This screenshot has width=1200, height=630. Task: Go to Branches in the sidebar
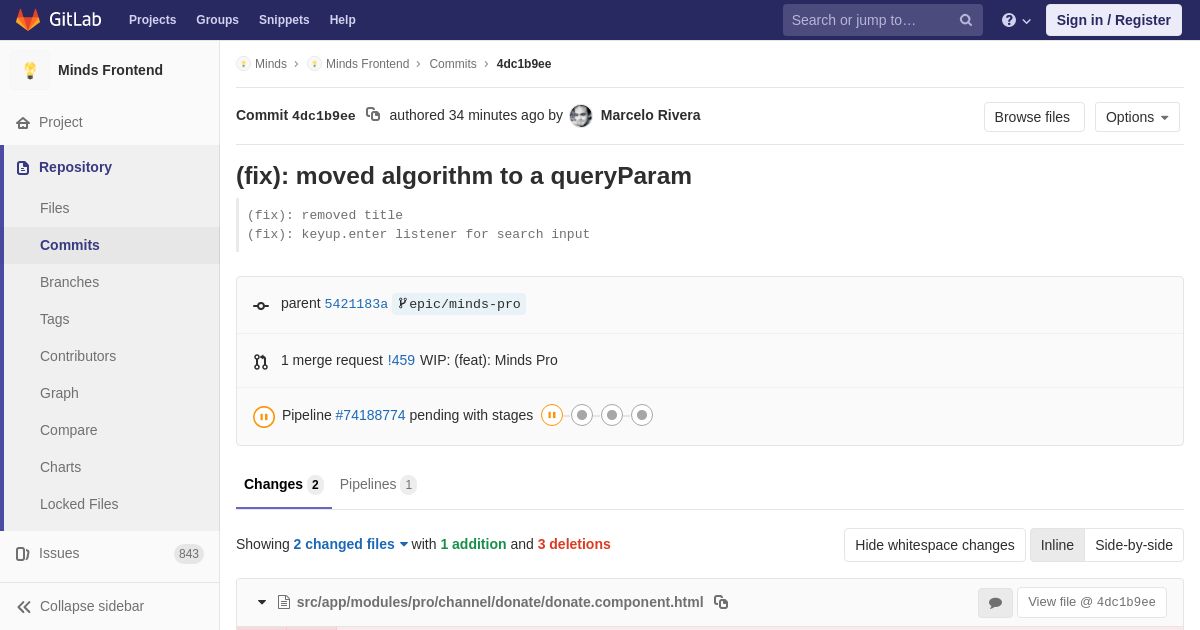[x=69, y=282]
